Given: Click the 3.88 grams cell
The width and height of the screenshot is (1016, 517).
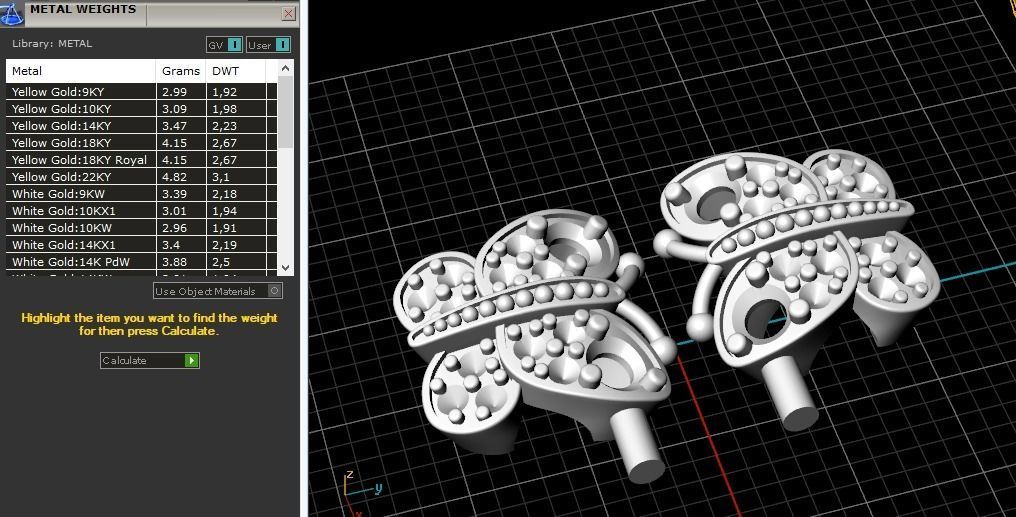Looking at the screenshot, I should (x=181, y=262).
